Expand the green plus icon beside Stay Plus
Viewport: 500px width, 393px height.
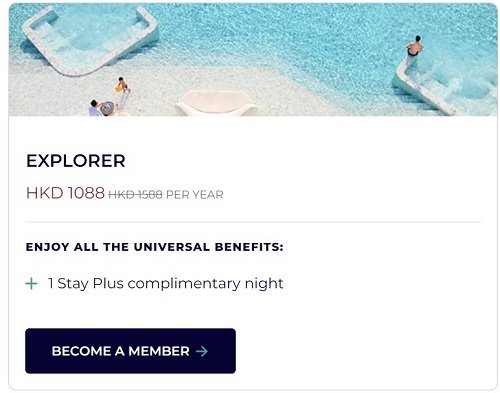click(x=31, y=284)
